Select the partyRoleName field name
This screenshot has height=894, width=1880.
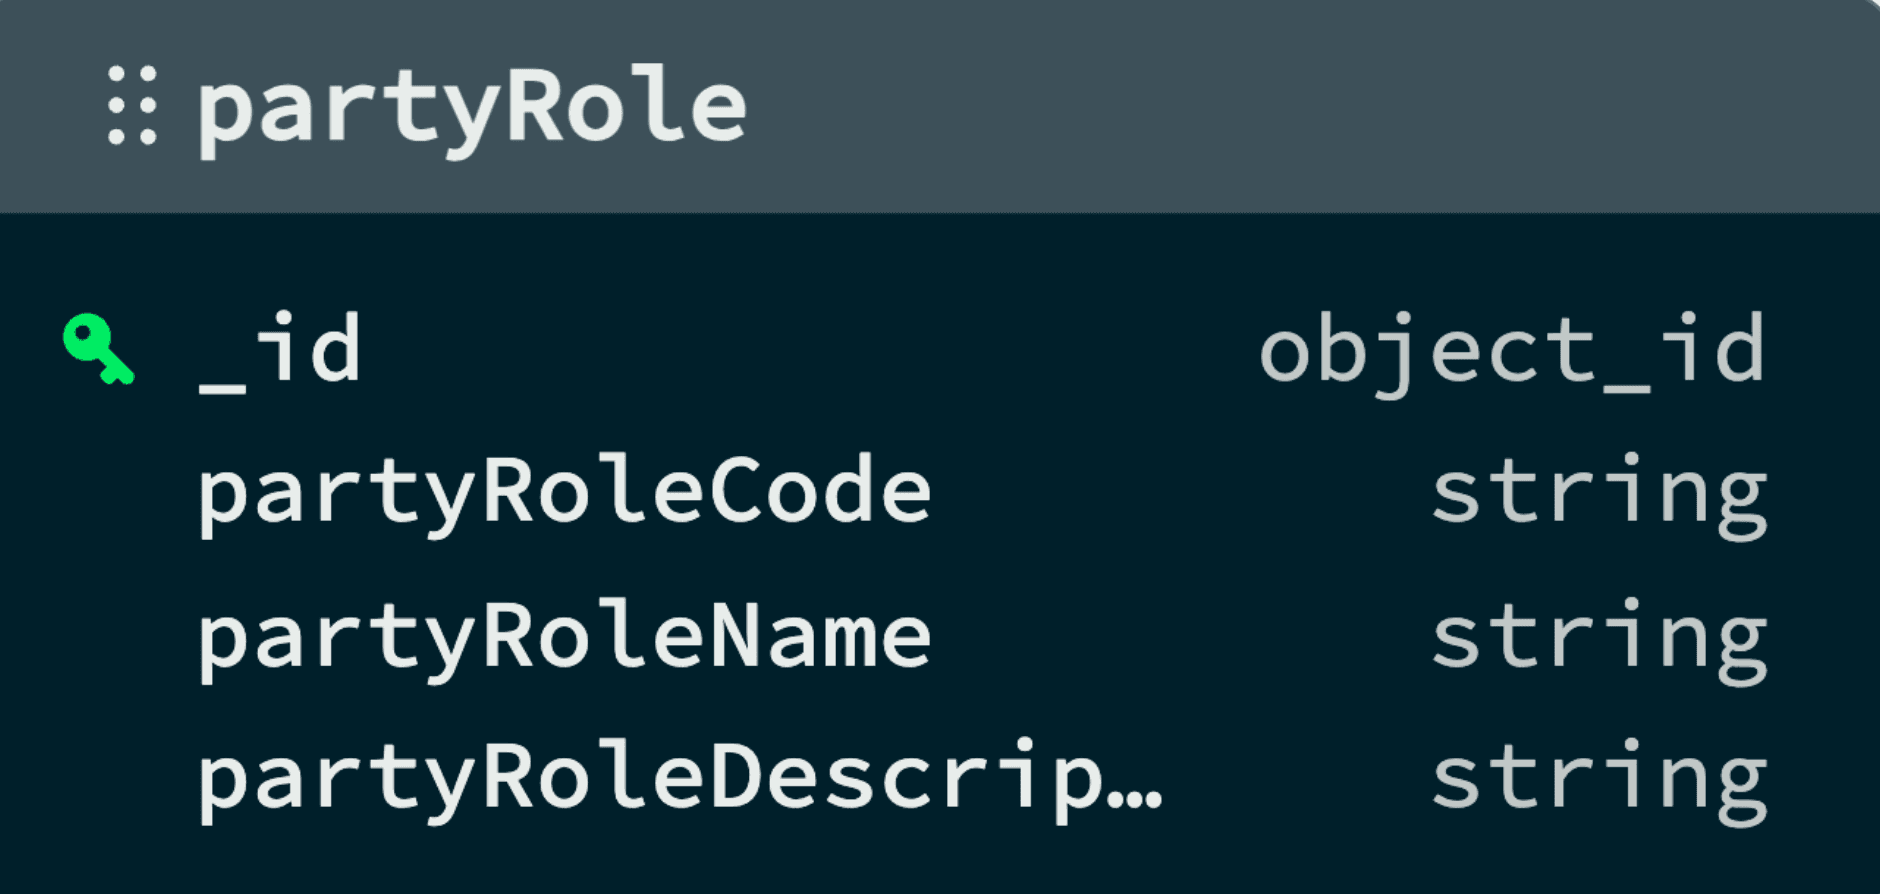click(564, 637)
